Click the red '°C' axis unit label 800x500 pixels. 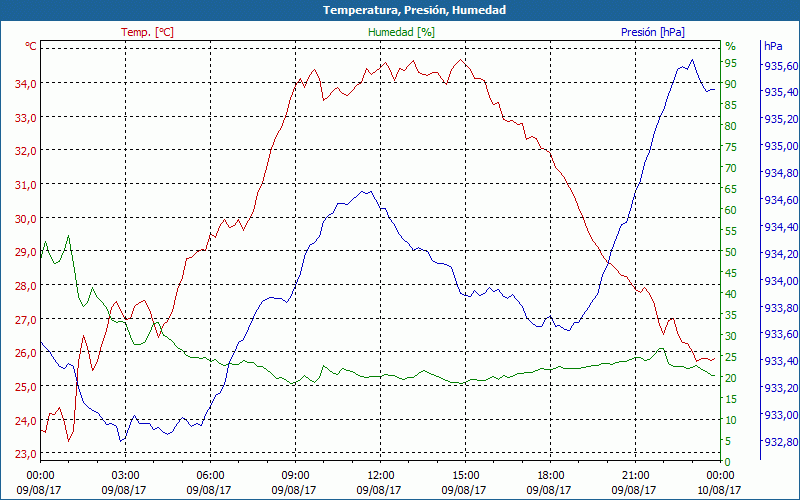(31, 46)
